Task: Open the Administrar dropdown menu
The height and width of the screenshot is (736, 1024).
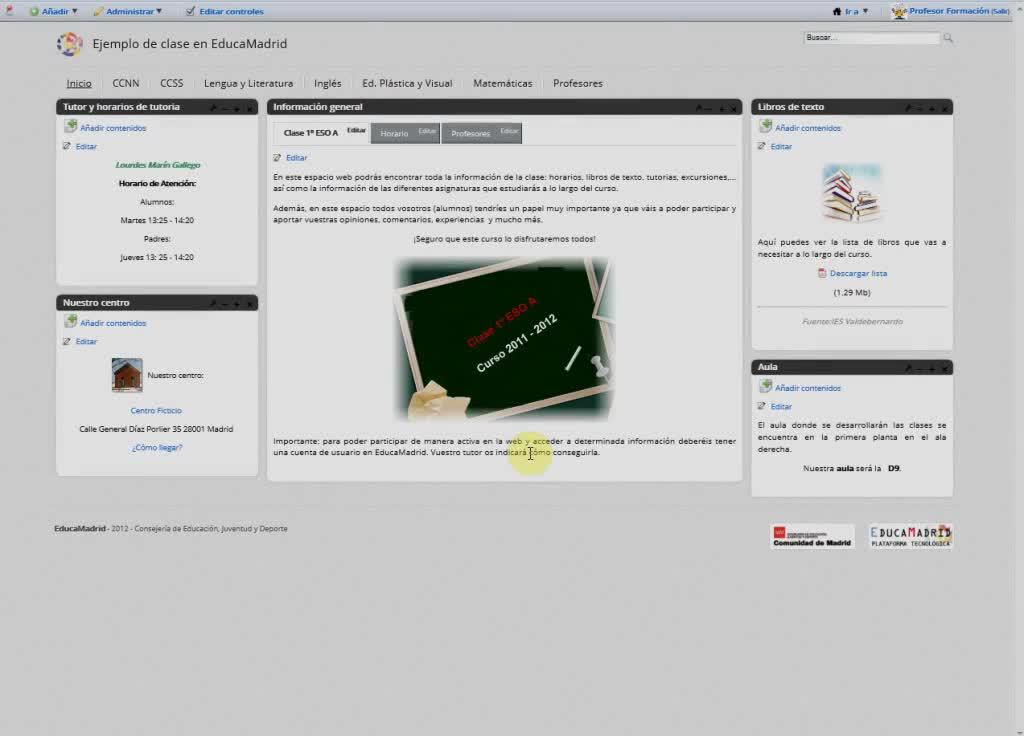Action: (x=128, y=11)
